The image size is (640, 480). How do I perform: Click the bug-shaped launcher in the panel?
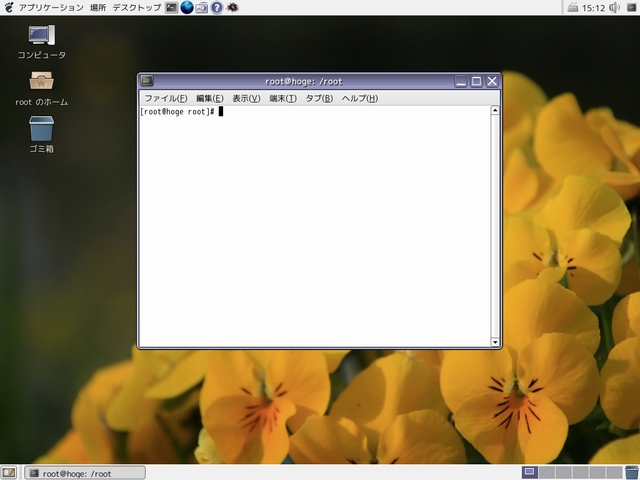pyautogui.click(x=232, y=7)
